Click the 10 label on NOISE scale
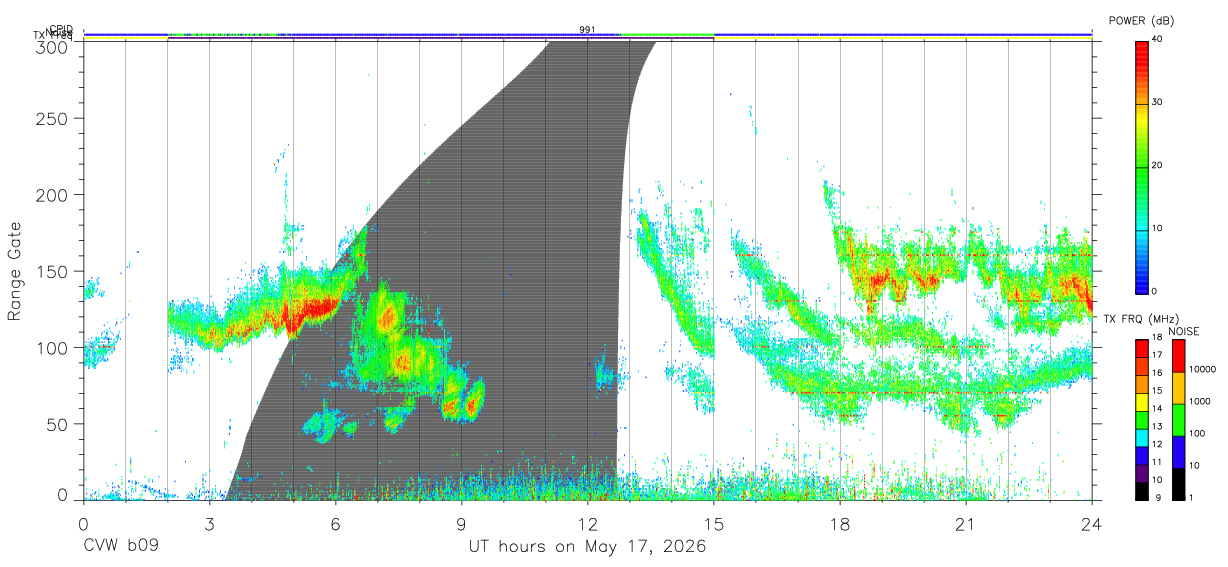This screenshot has height=567, width=1228. pyautogui.click(x=1193, y=465)
